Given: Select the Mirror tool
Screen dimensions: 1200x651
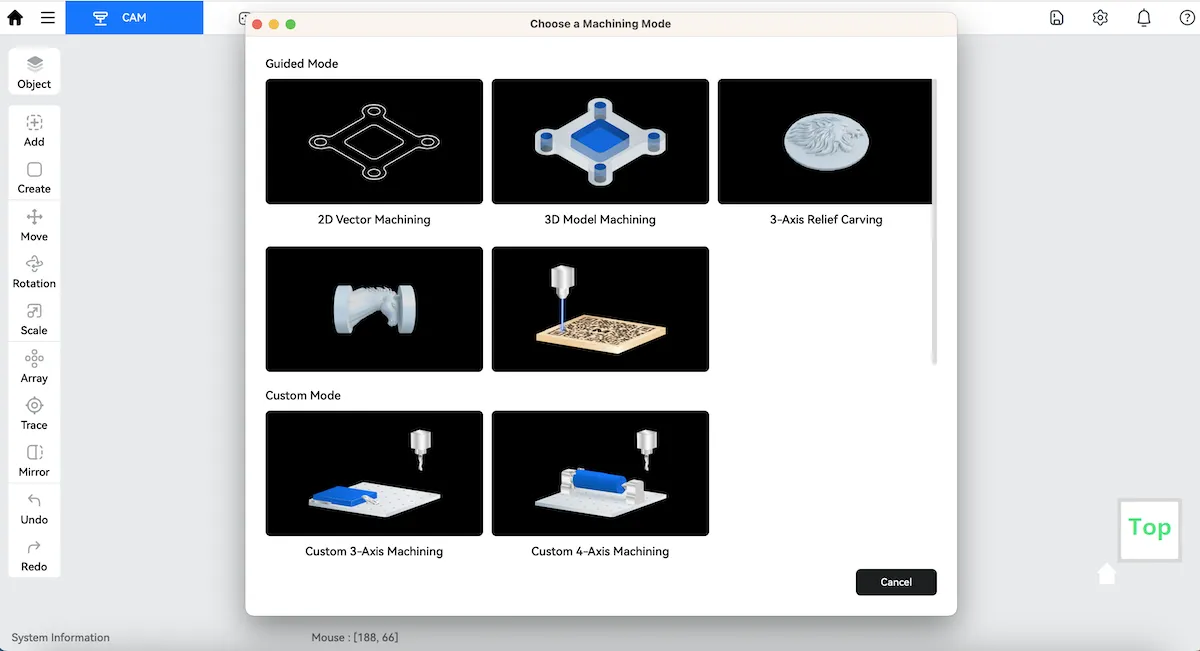Looking at the screenshot, I should coord(34,452).
